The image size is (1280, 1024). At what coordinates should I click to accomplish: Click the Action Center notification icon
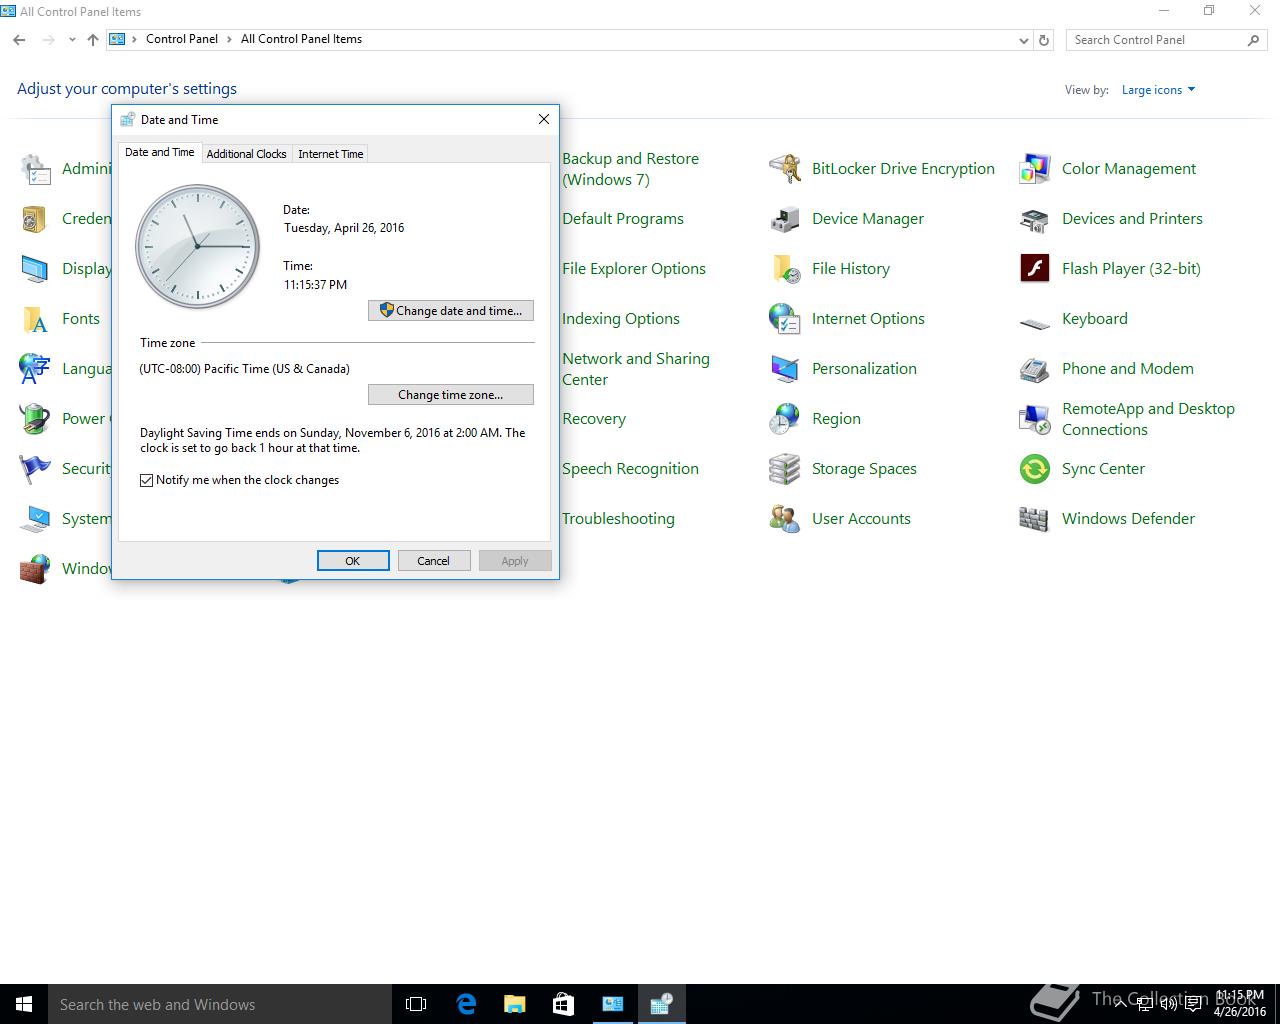pos(1193,1004)
